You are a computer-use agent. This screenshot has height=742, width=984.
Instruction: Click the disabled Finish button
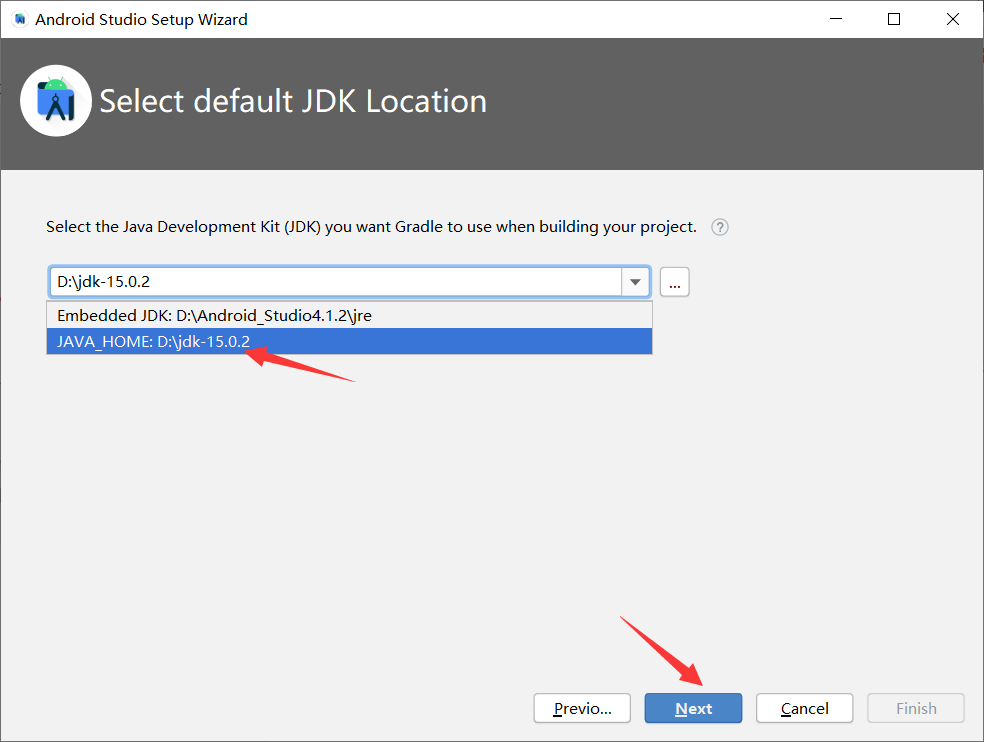point(915,708)
